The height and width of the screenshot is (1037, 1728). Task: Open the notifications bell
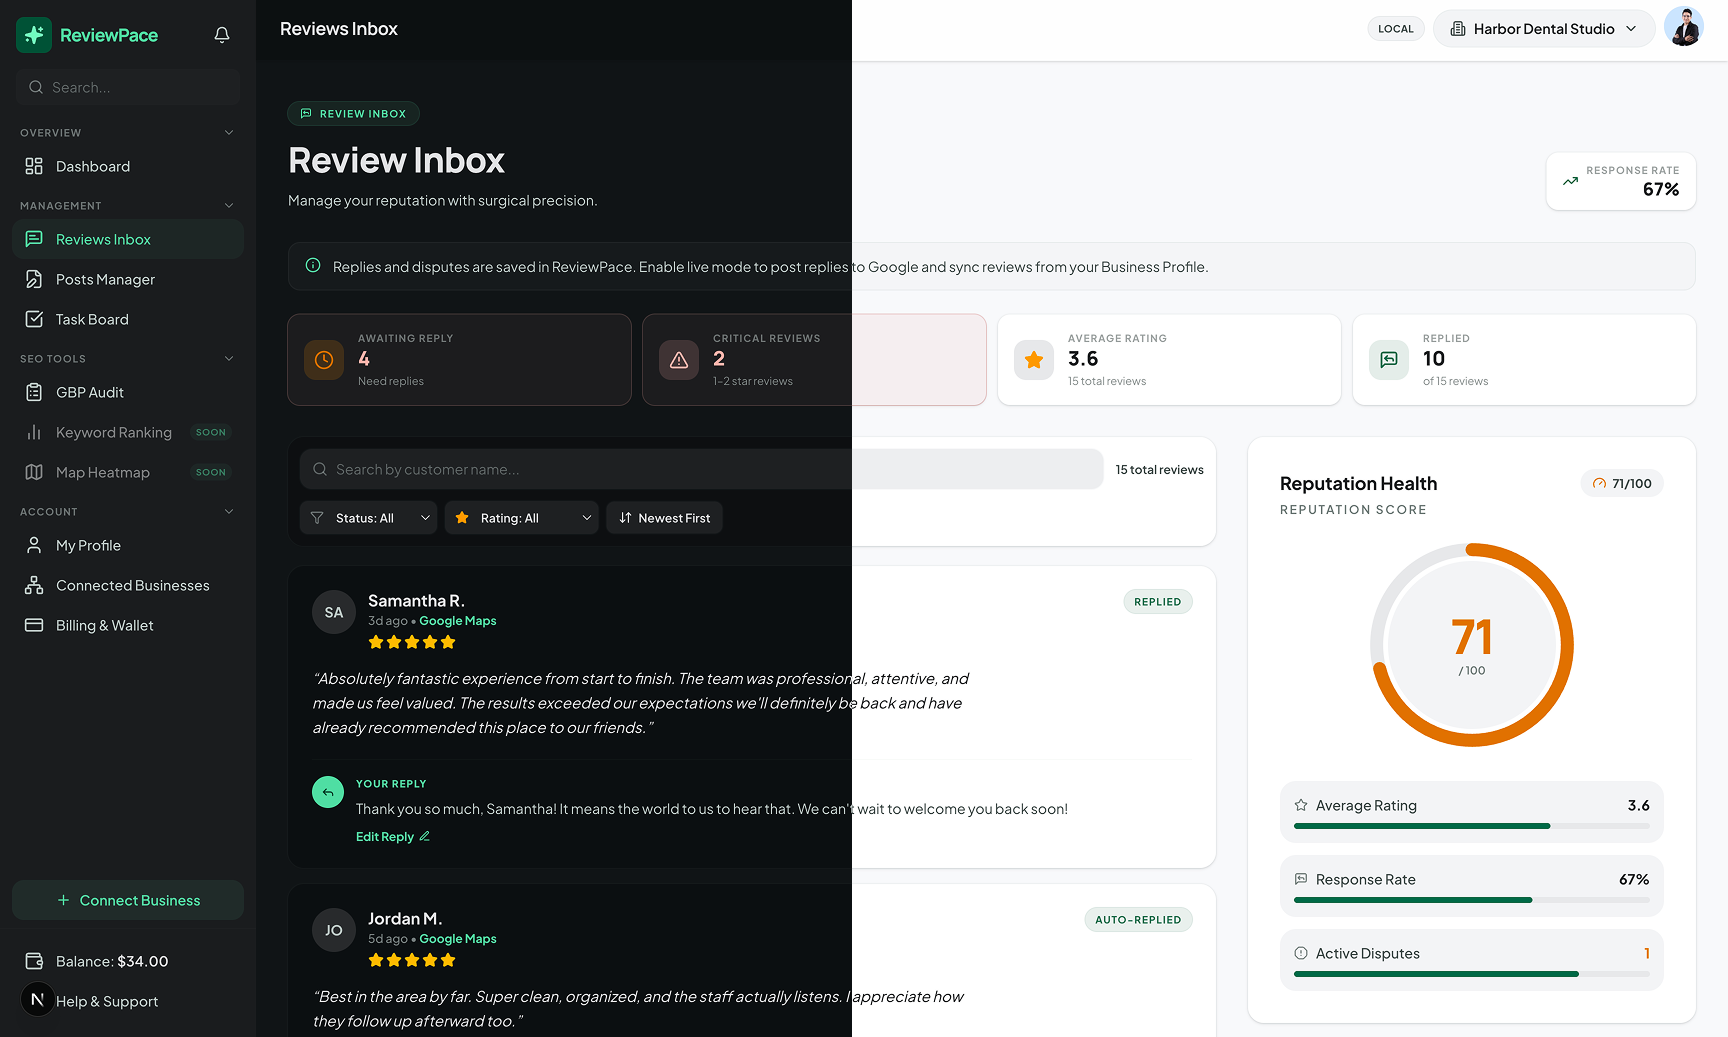pos(222,35)
